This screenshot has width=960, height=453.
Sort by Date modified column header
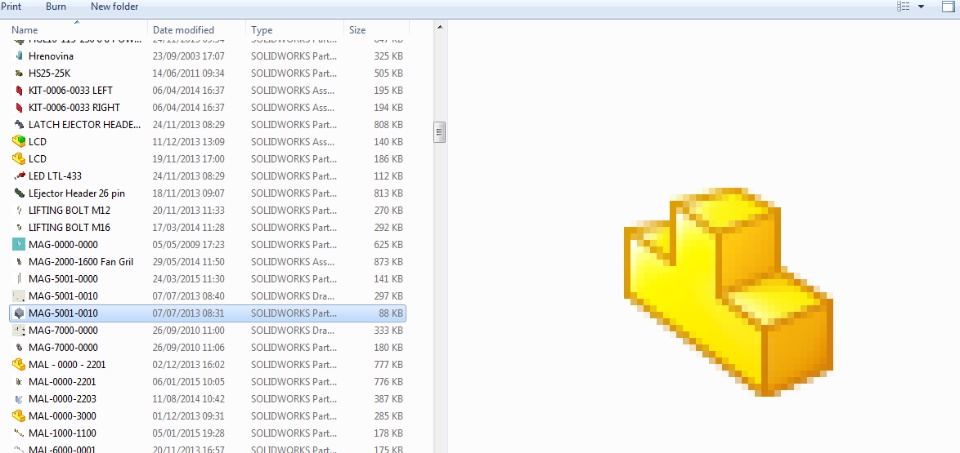pyautogui.click(x=184, y=29)
